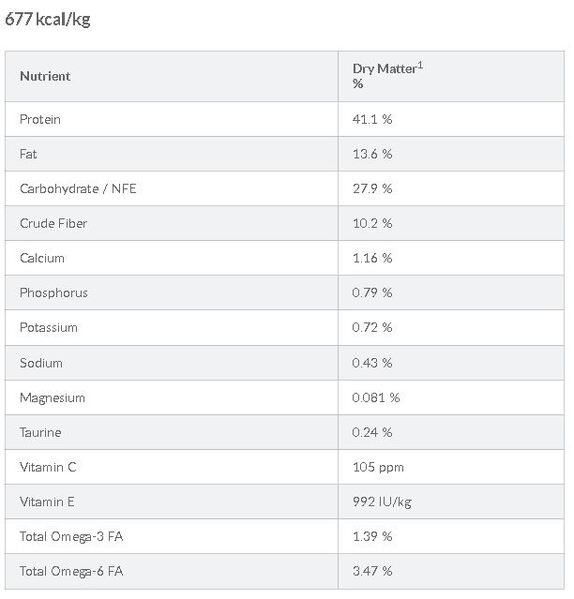
Task: Click the Taurine row label
Action: point(40,432)
